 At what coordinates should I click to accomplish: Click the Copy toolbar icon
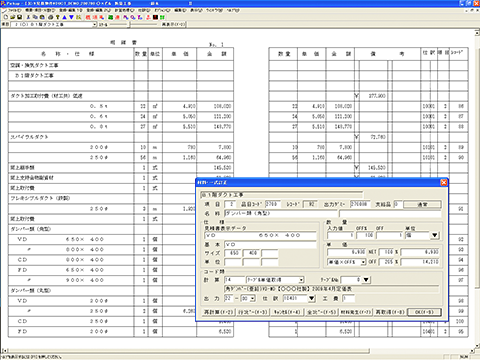(x=35, y=17)
